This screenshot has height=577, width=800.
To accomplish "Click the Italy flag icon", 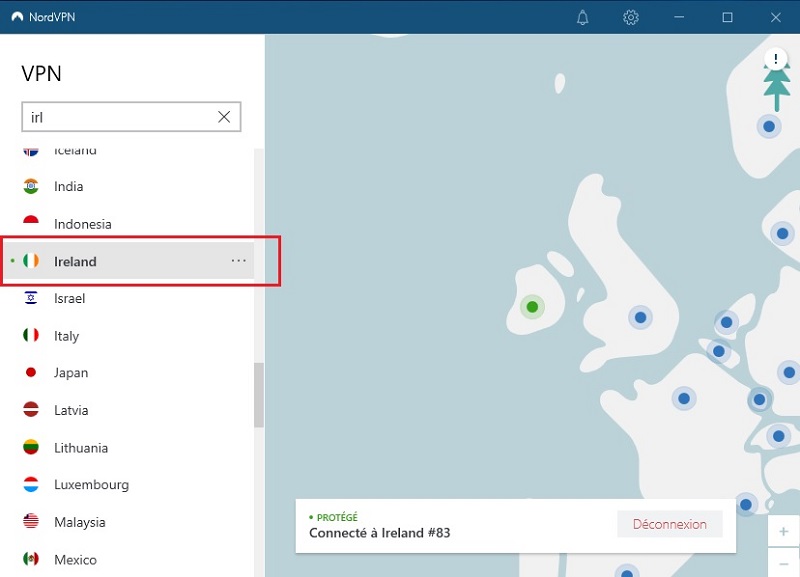I will [x=30, y=335].
